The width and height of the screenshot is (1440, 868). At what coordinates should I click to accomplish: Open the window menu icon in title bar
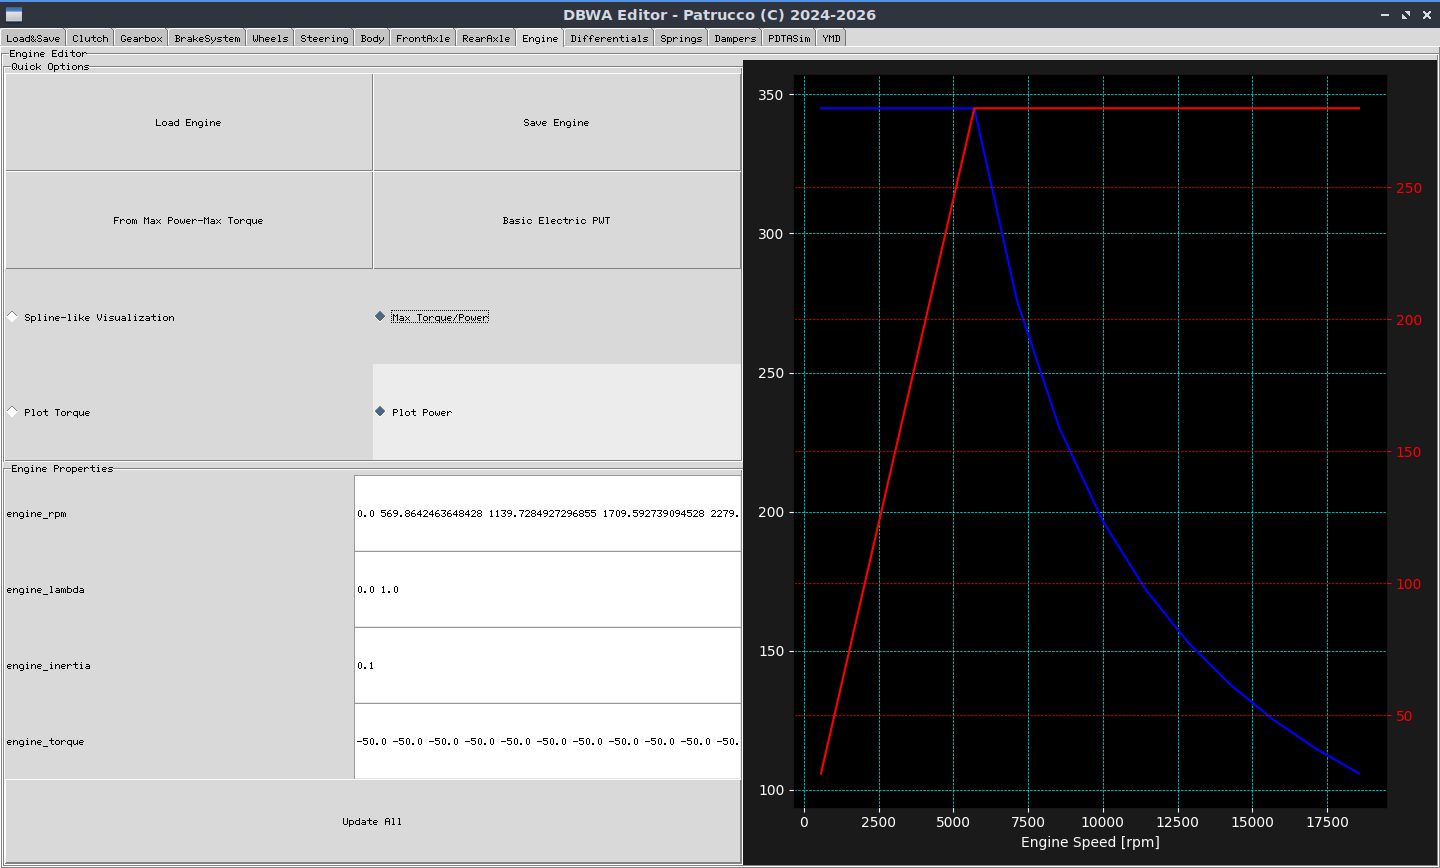pos(13,15)
